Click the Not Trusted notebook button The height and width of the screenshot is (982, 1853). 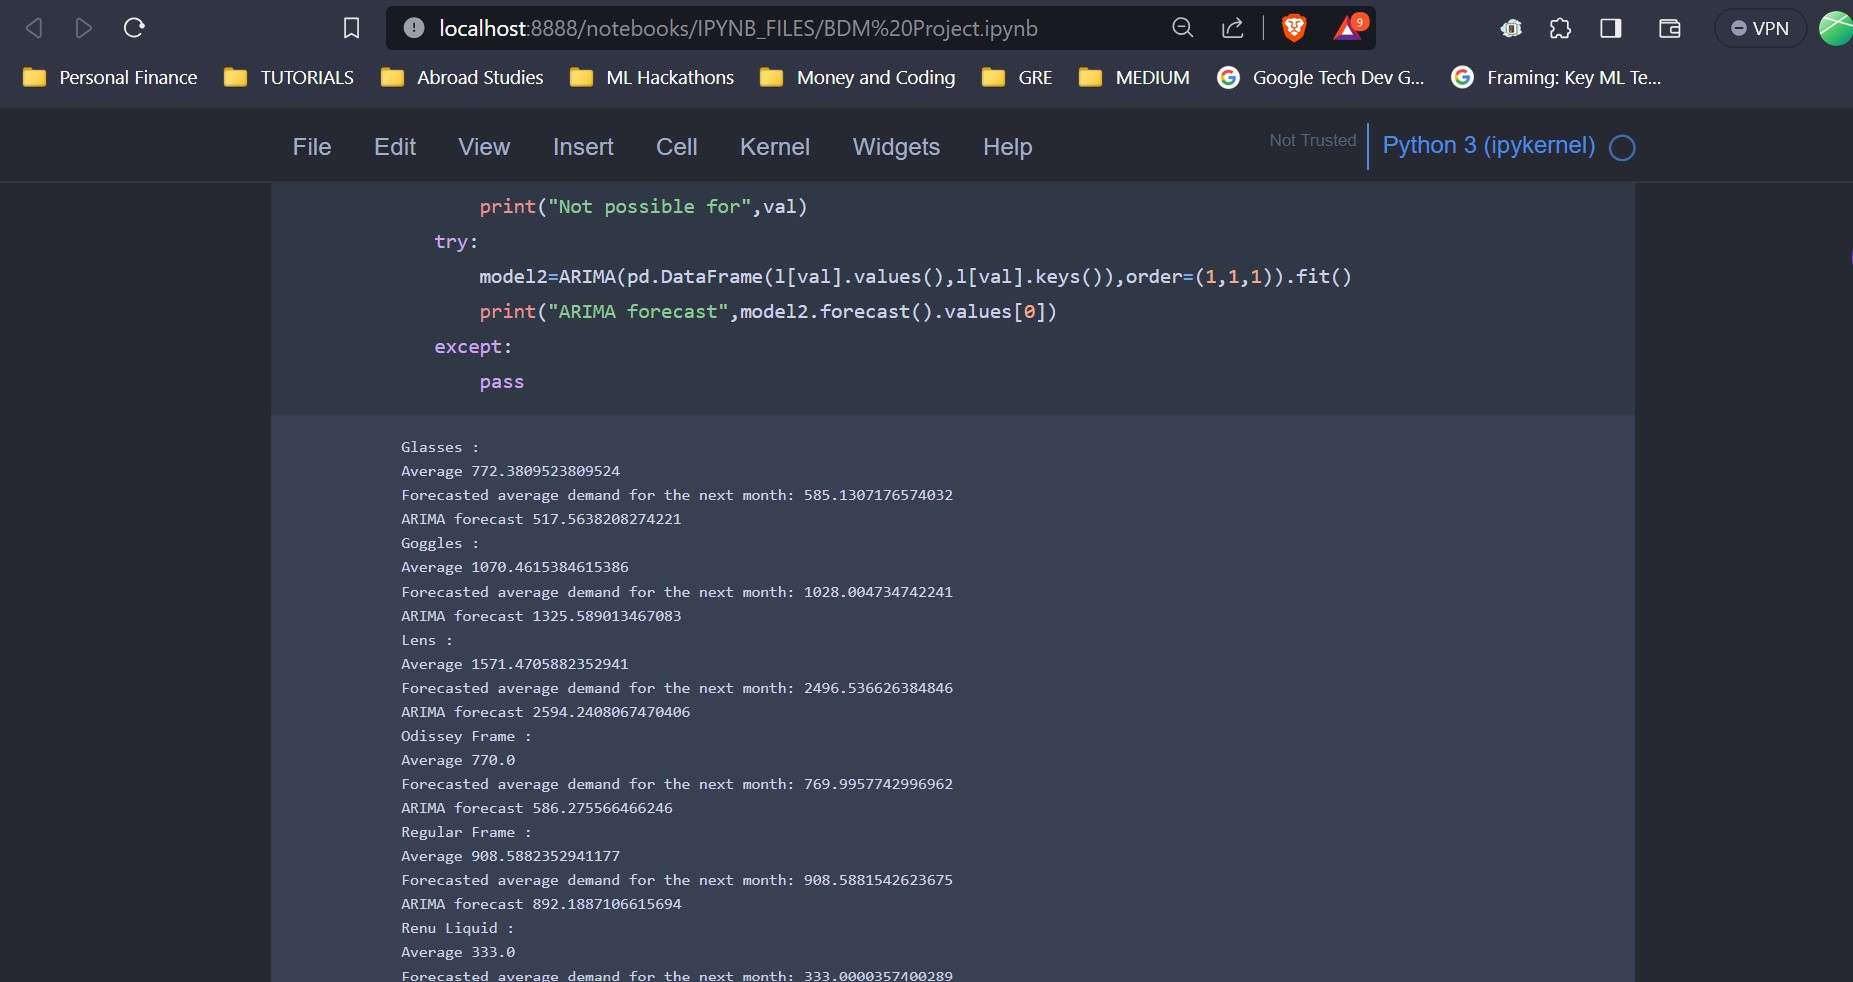1313,140
